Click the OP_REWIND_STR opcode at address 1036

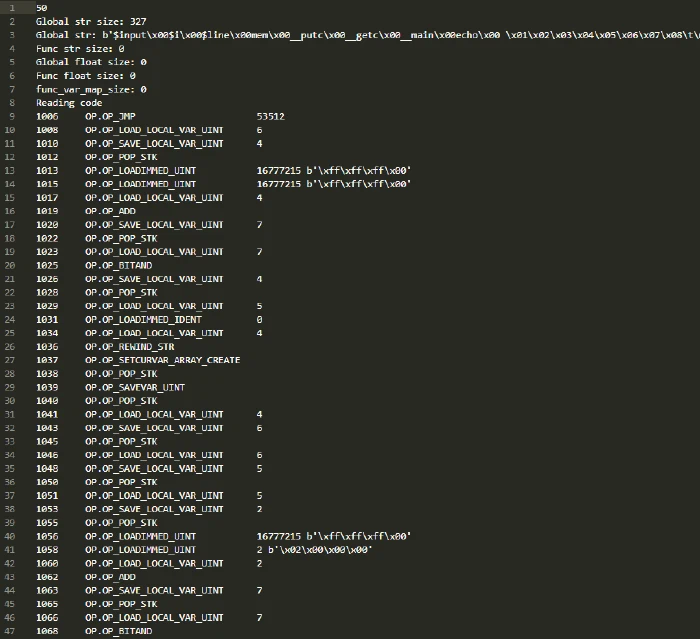(129, 347)
